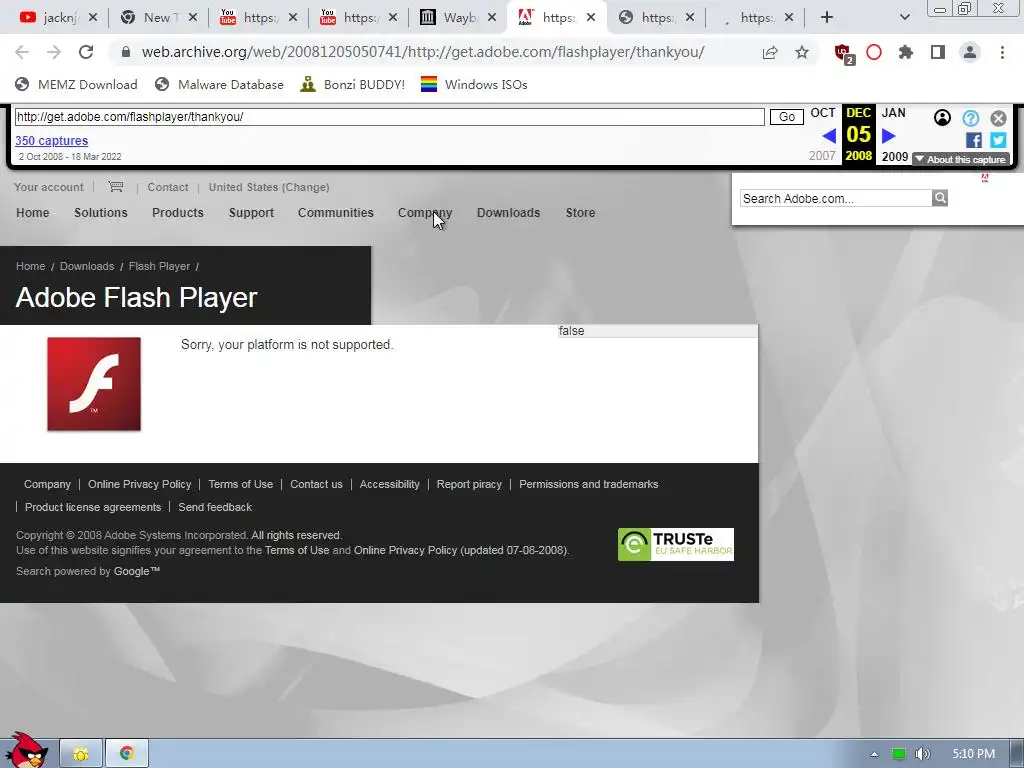Select OCT in Wayback timeline

pos(823,113)
